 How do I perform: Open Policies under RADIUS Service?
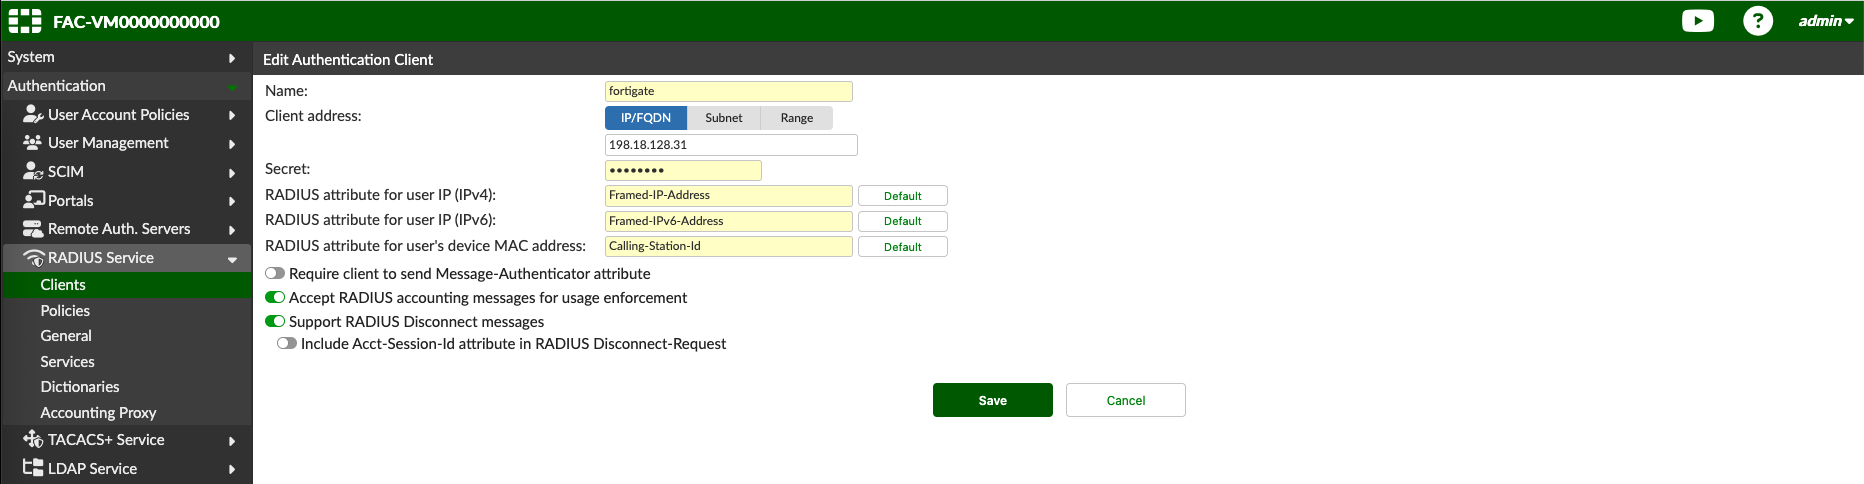click(x=65, y=311)
